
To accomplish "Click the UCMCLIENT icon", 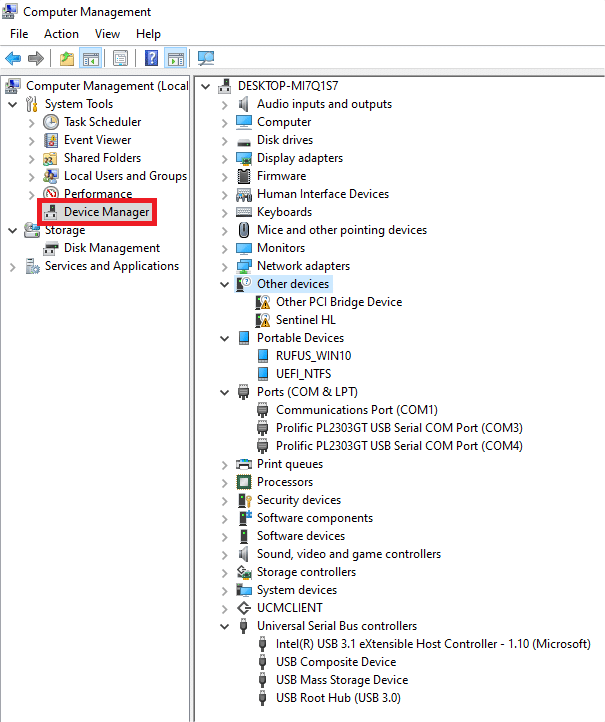I will [x=244, y=608].
